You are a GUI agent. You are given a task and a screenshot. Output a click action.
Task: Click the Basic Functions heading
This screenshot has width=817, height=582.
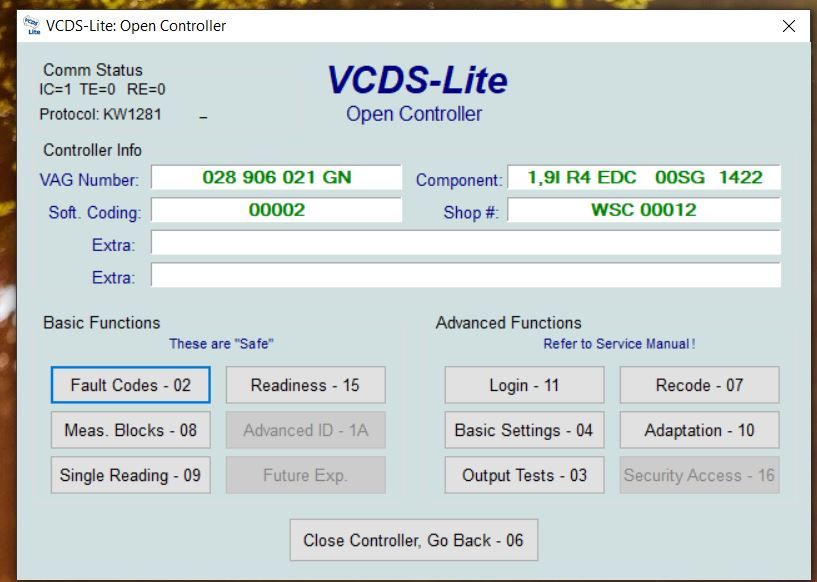[102, 323]
